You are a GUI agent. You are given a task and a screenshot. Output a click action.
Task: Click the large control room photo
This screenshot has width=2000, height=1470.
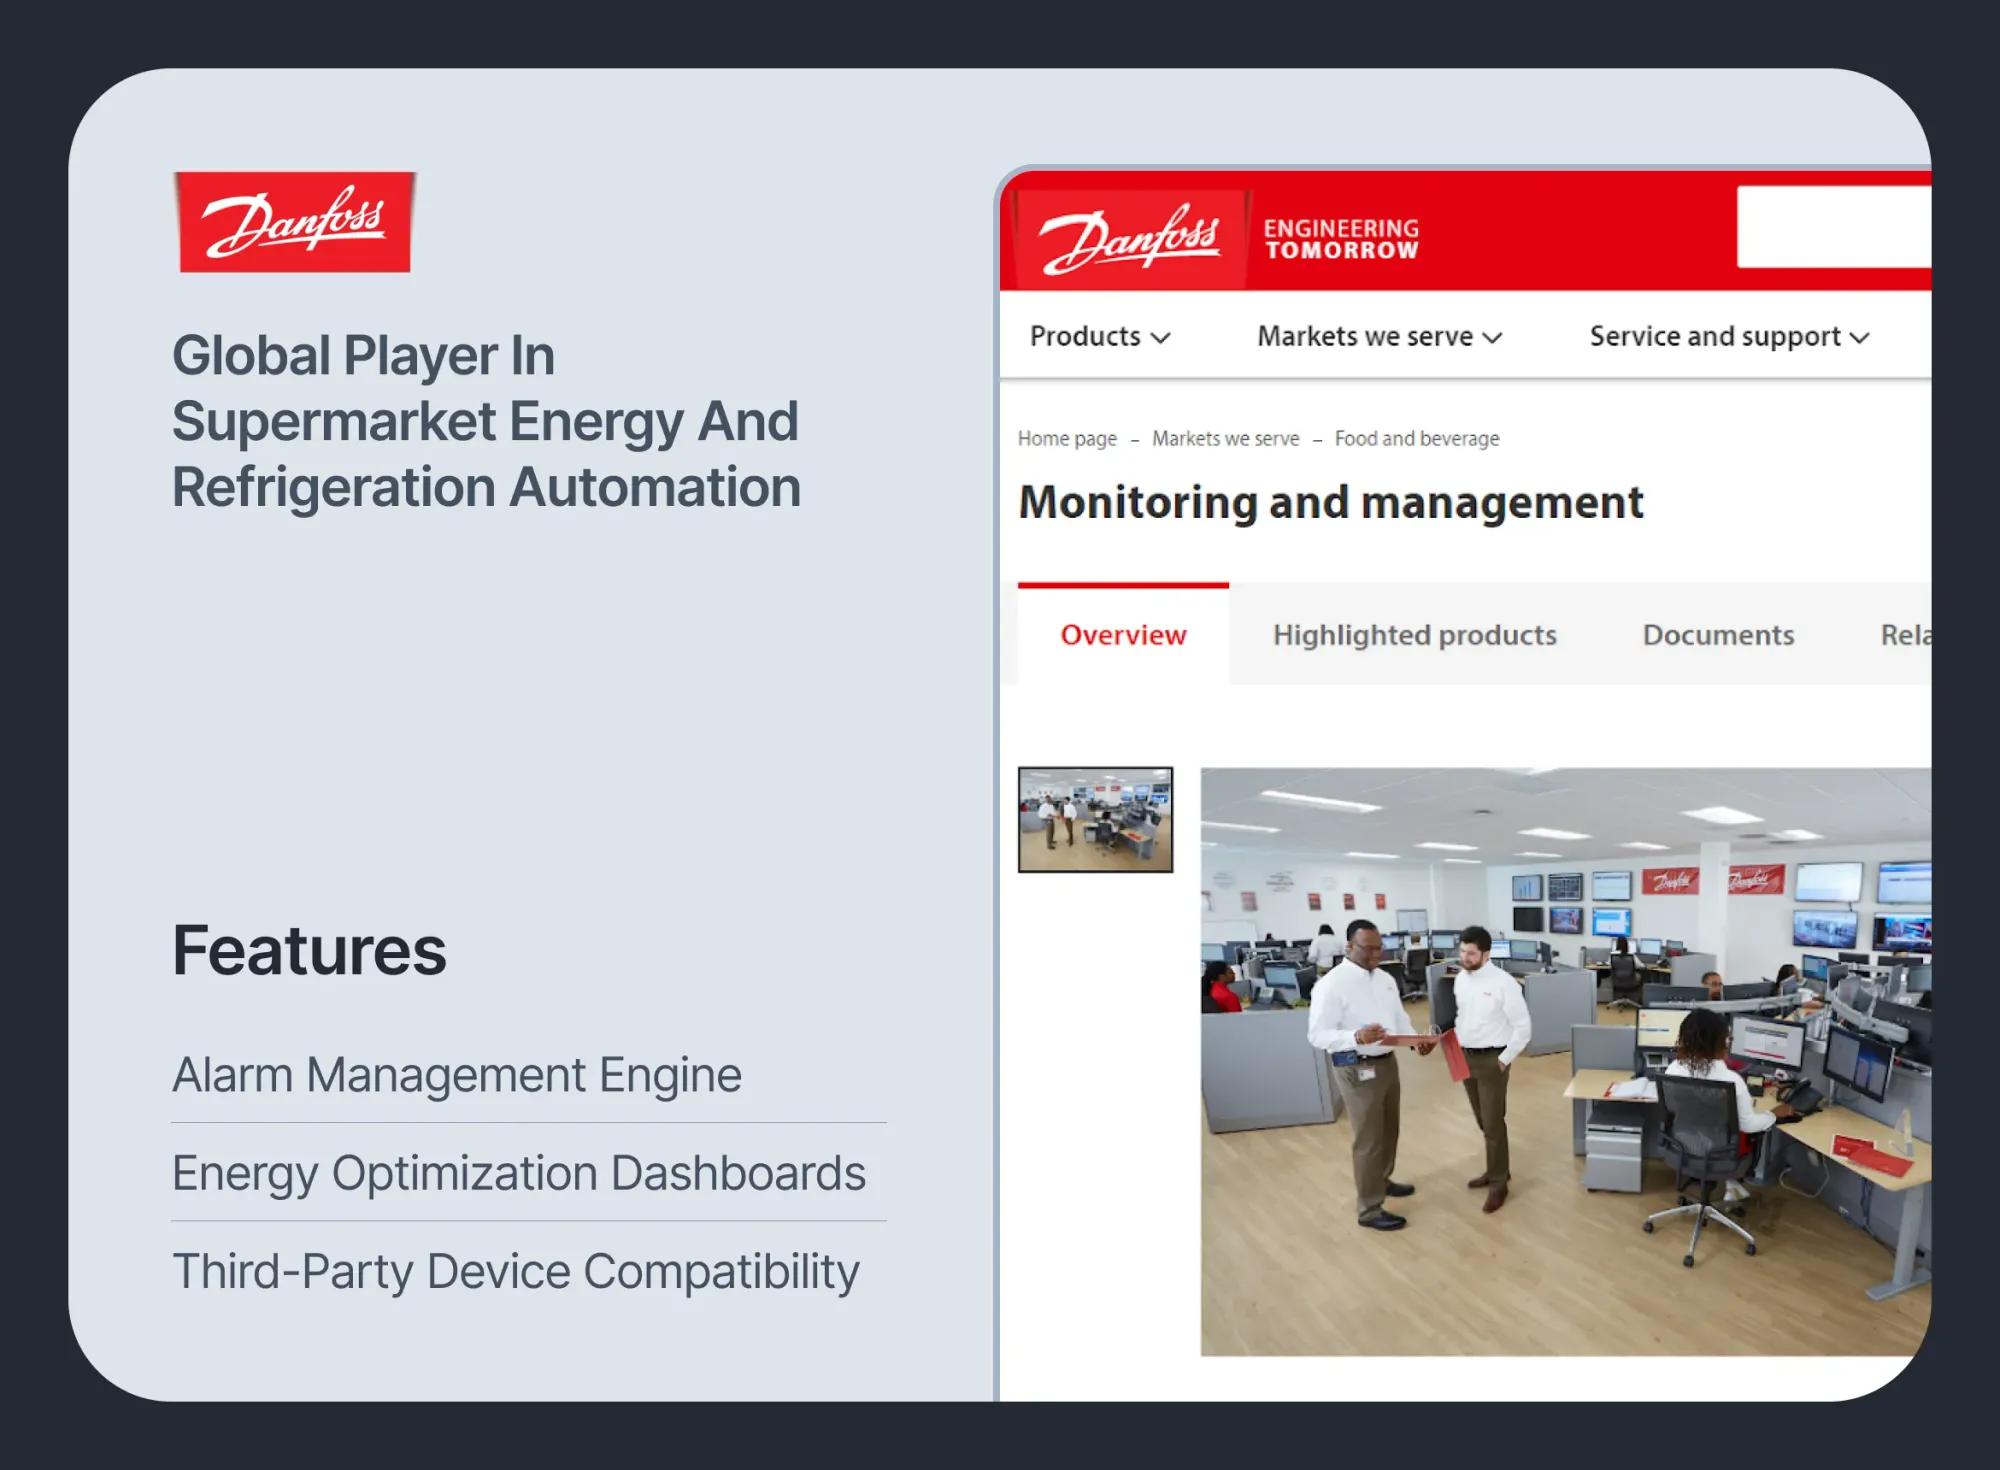(x=1565, y=1062)
